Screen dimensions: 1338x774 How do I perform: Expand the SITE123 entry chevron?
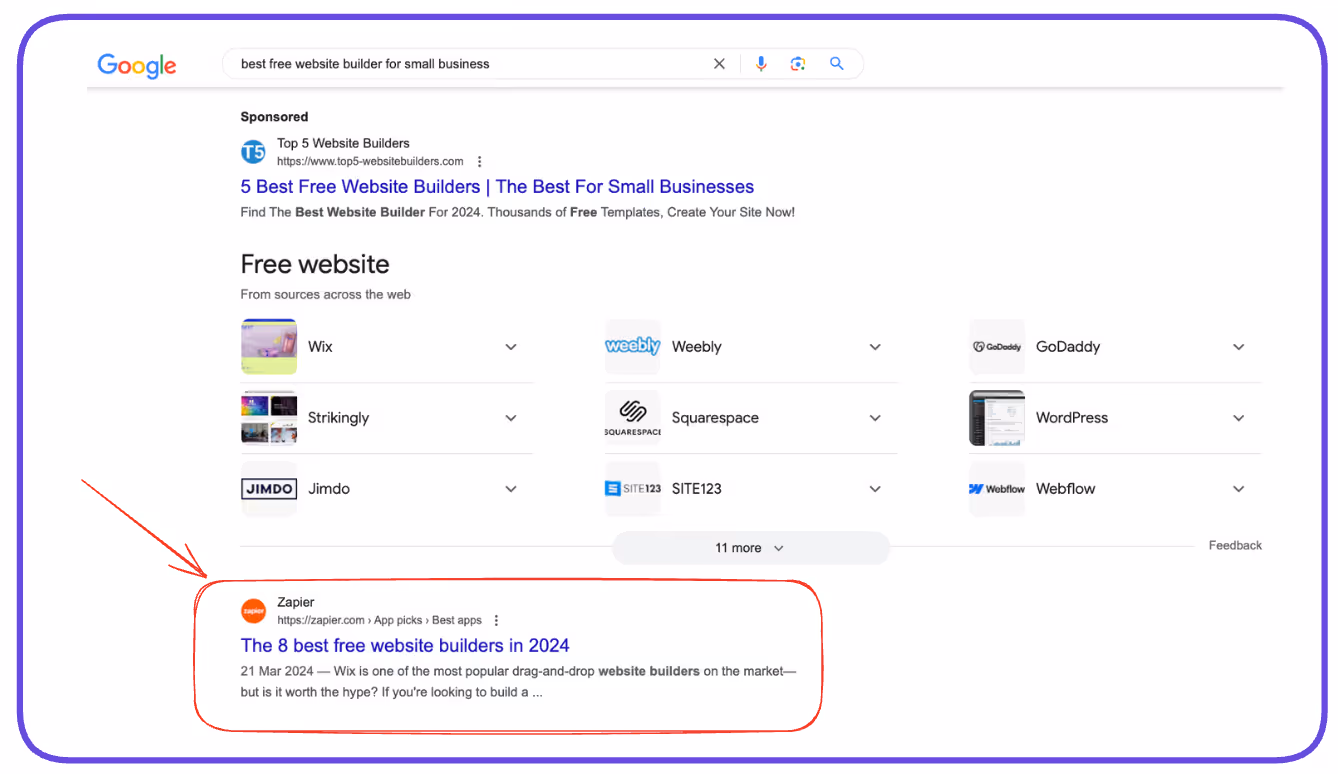pos(875,489)
